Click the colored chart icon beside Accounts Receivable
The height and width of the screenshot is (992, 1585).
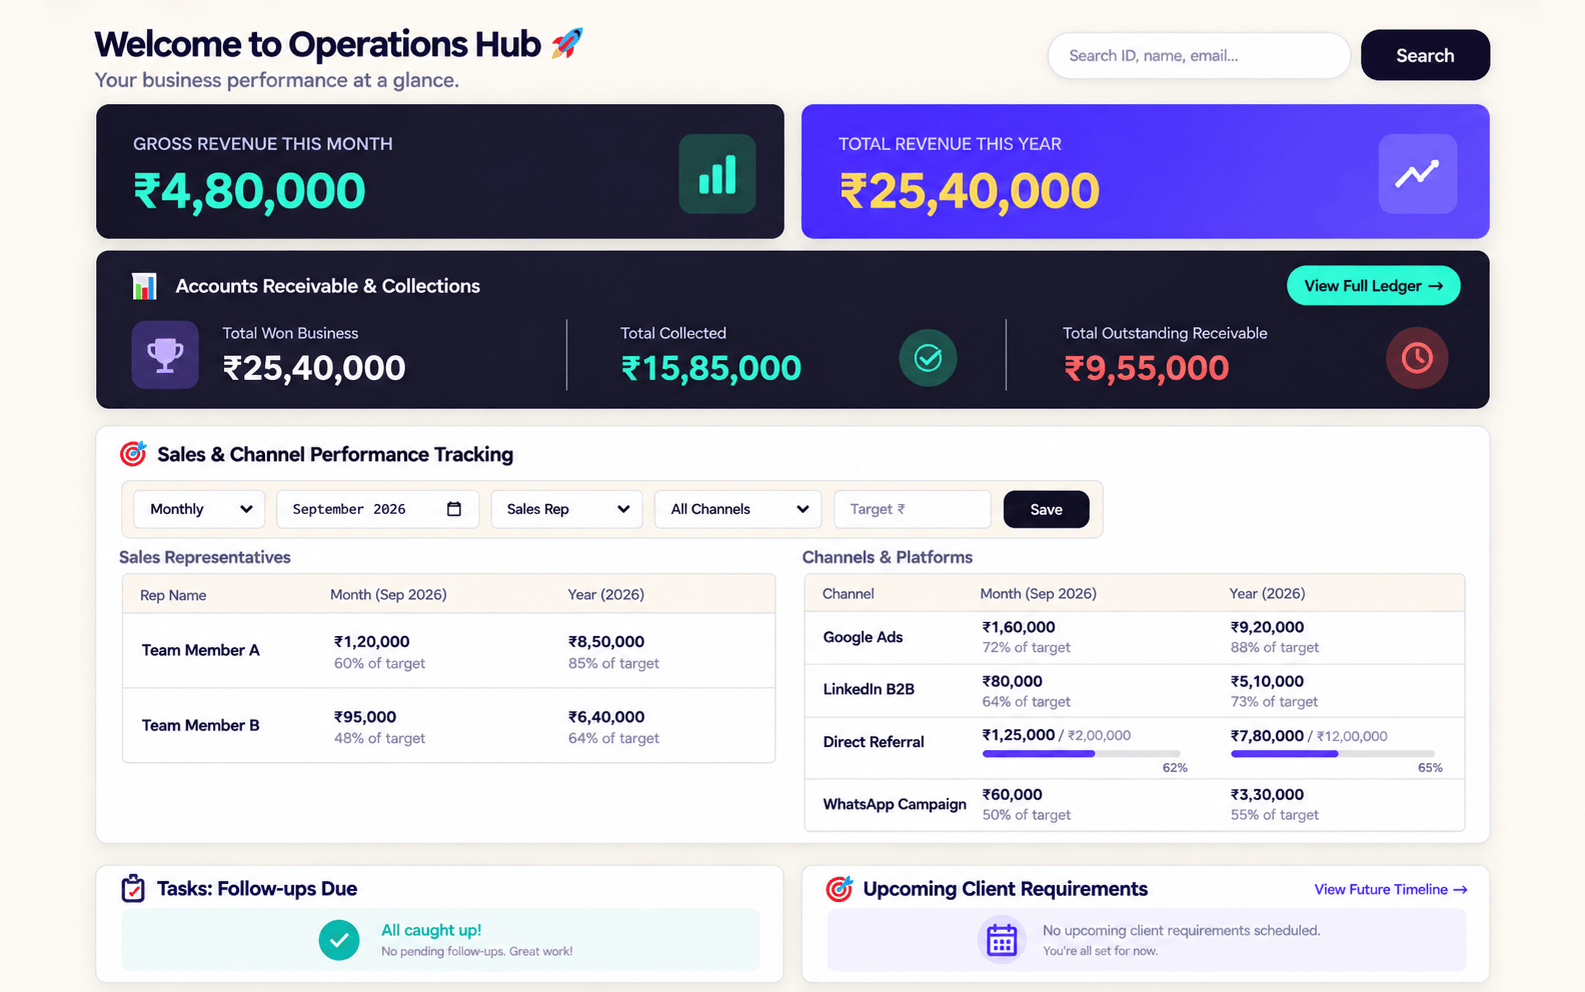coord(144,286)
